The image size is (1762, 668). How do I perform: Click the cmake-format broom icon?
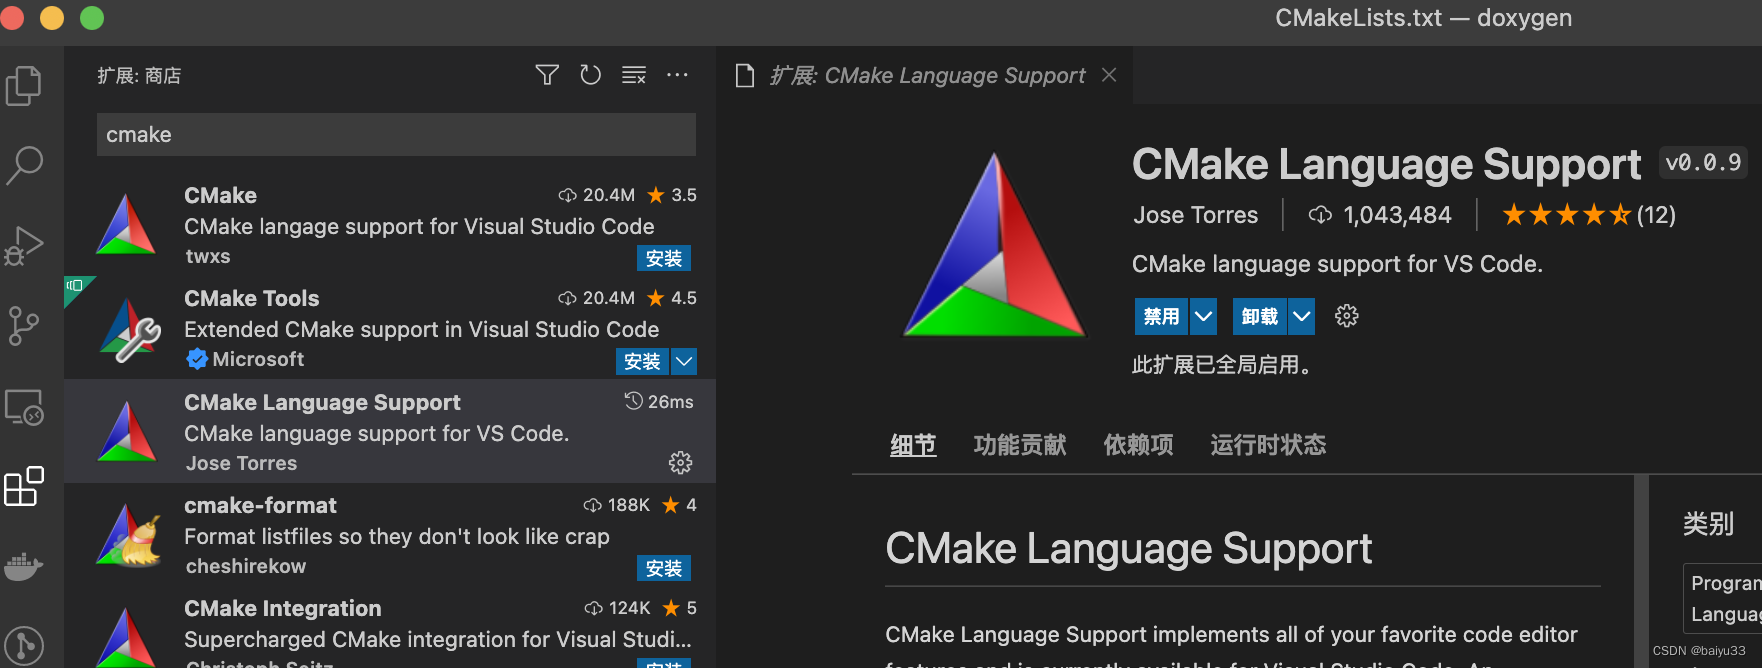(x=129, y=535)
